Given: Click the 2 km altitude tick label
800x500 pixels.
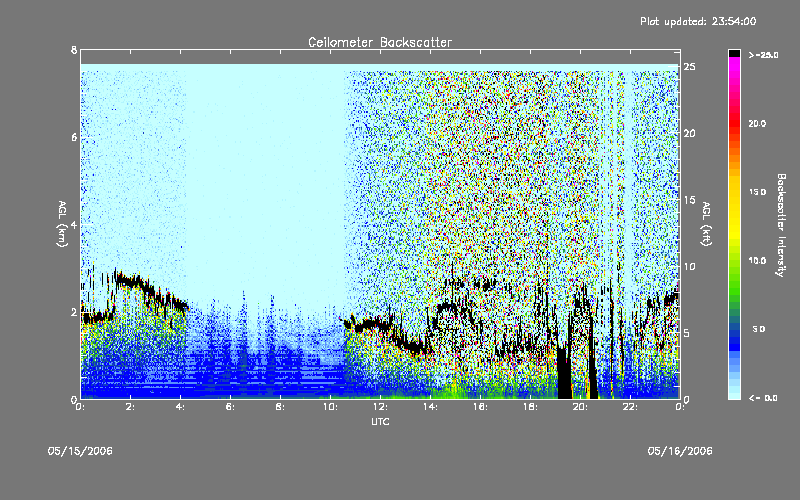Looking at the screenshot, I should (74, 312).
